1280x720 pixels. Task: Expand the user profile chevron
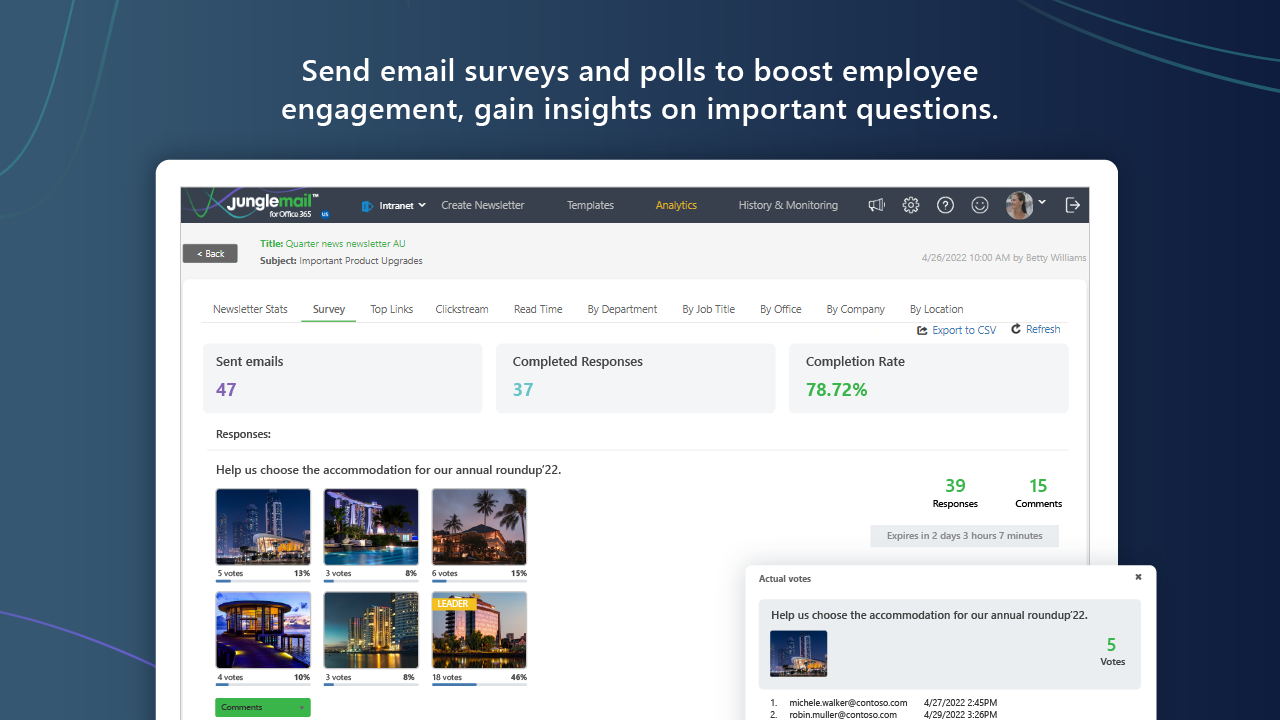click(x=1041, y=202)
